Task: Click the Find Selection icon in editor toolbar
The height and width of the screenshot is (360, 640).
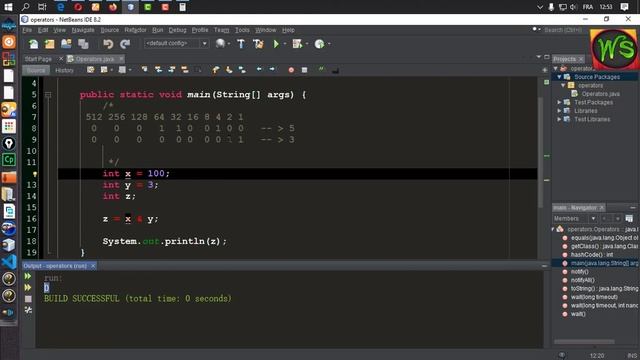Action: click(x=144, y=70)
